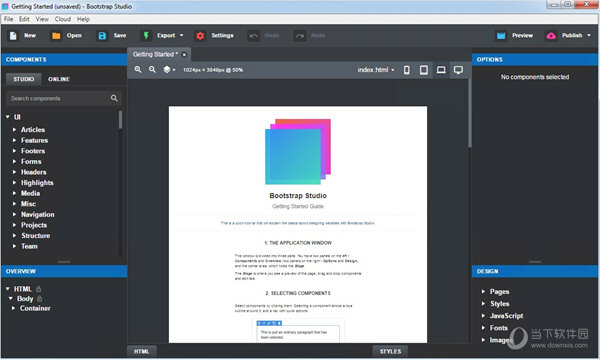Click the New document icon

(13, 36)
